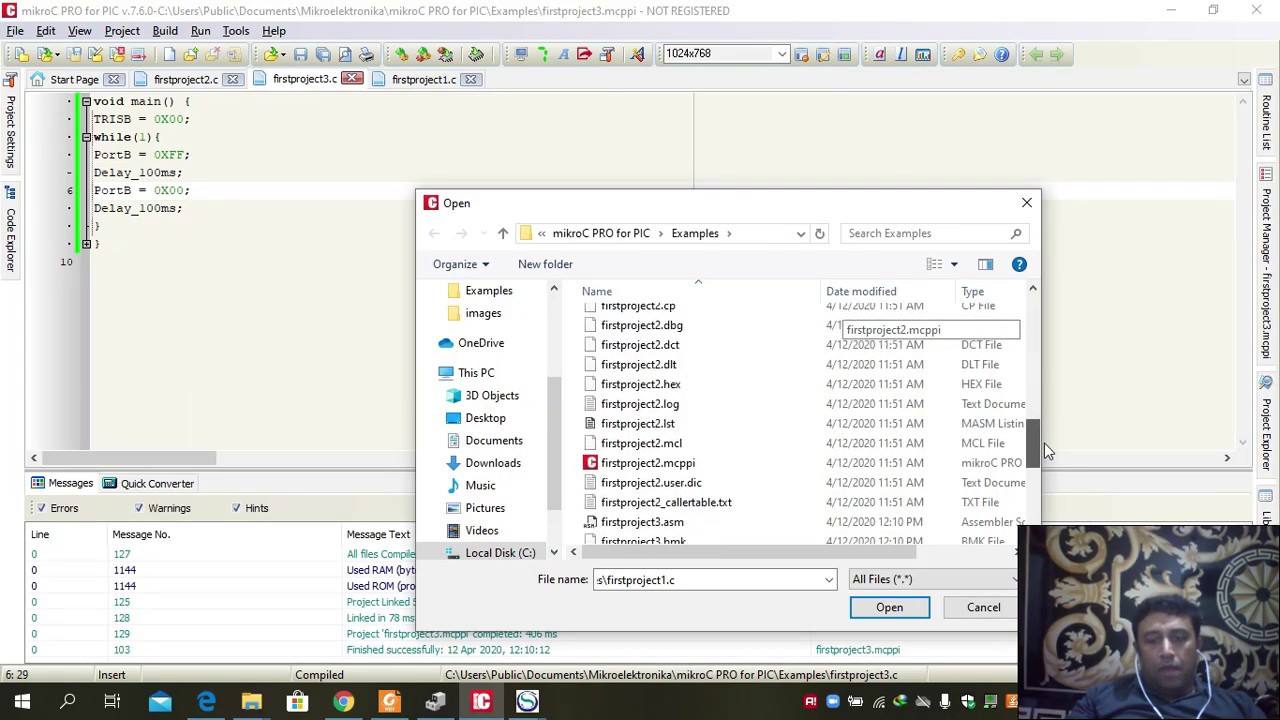Collapse the while(1) code fold marker
The height and width of the screenshot is (720, 1280).
pos(86,137)
